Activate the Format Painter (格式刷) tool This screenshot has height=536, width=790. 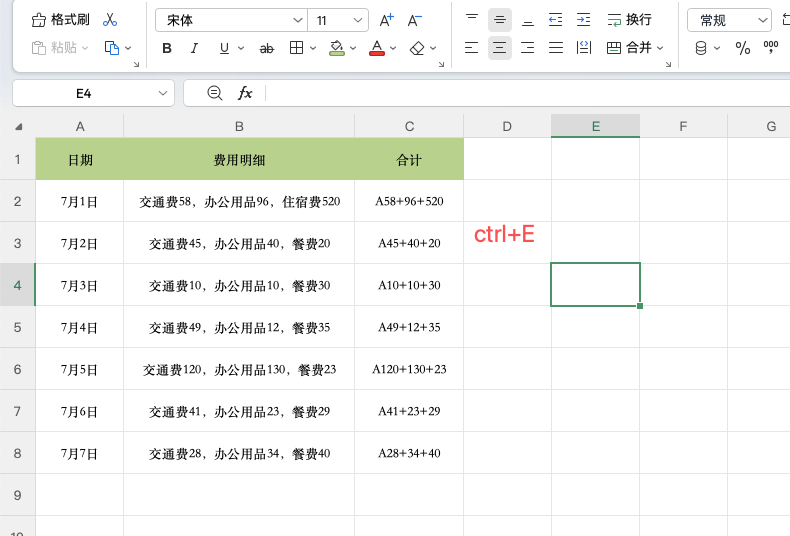coord(60,20)
